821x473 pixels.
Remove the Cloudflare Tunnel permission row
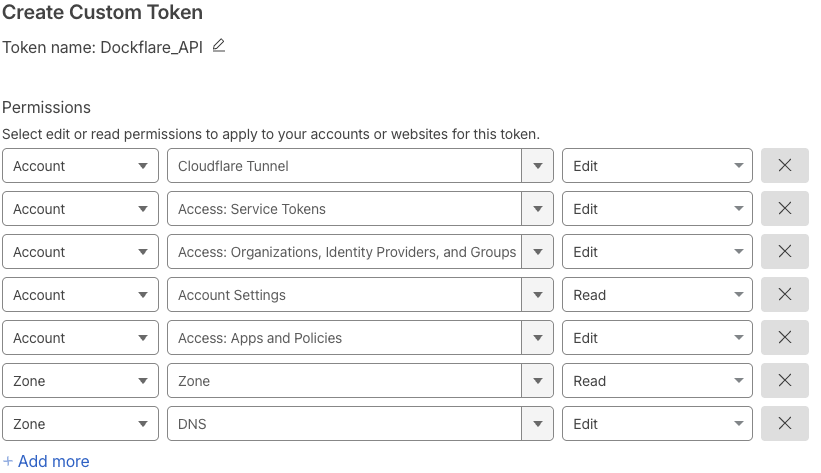[784, 166]
